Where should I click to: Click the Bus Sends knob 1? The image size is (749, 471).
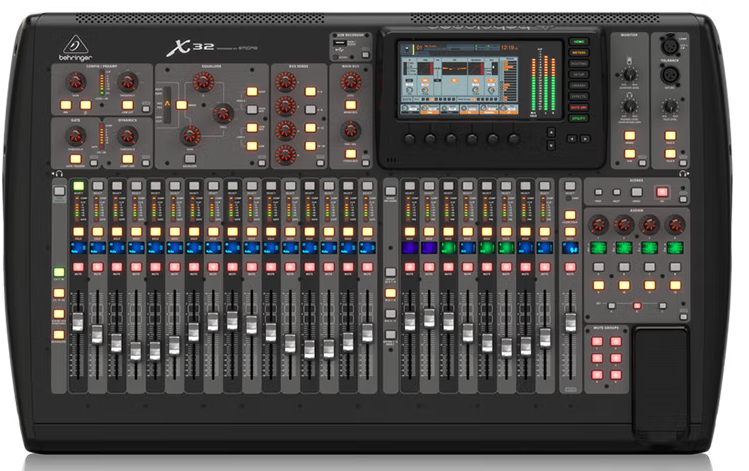pos(286,82)
